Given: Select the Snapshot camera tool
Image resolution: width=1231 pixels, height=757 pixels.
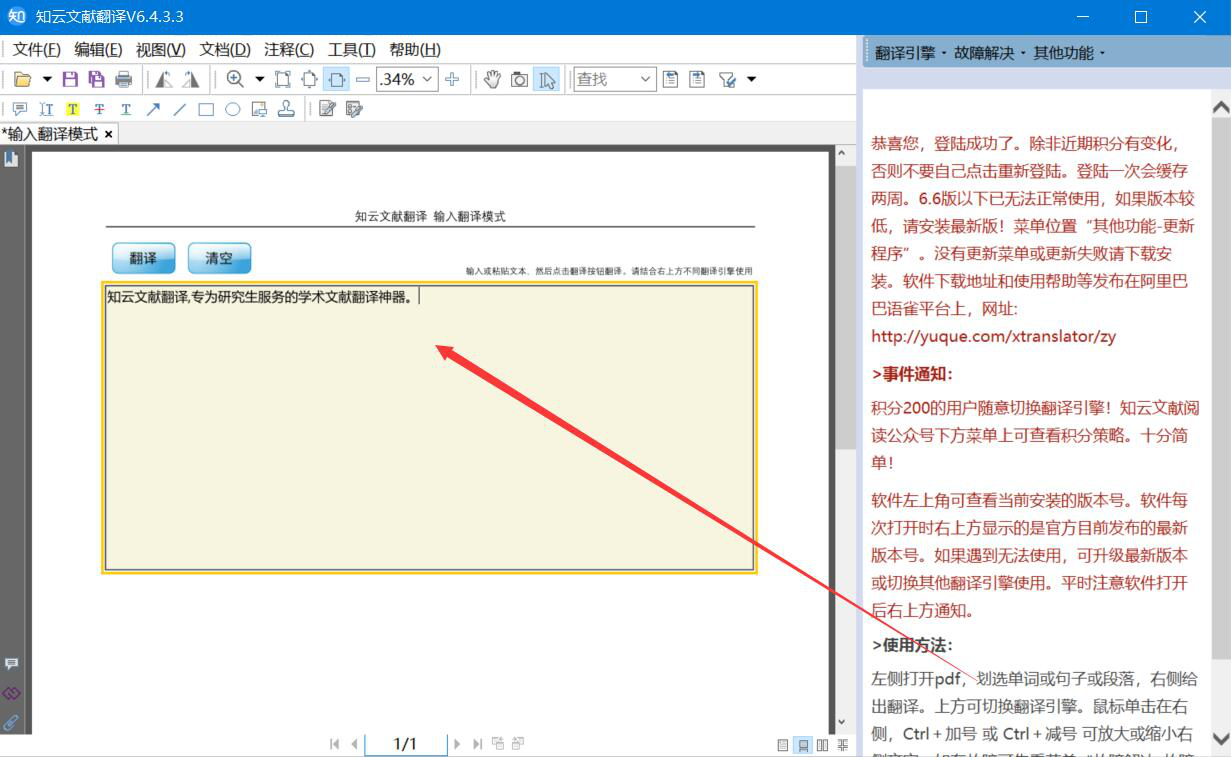Looking at the screenshot, I should pos(519,80).
